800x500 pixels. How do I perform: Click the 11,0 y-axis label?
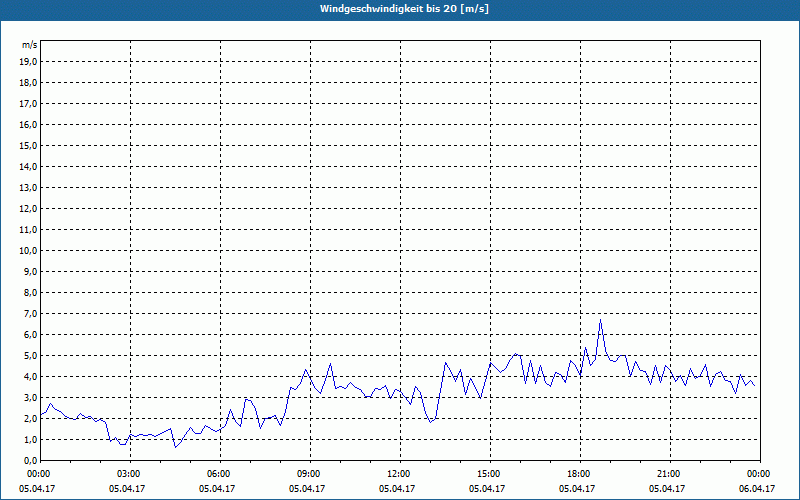(29, 230)
